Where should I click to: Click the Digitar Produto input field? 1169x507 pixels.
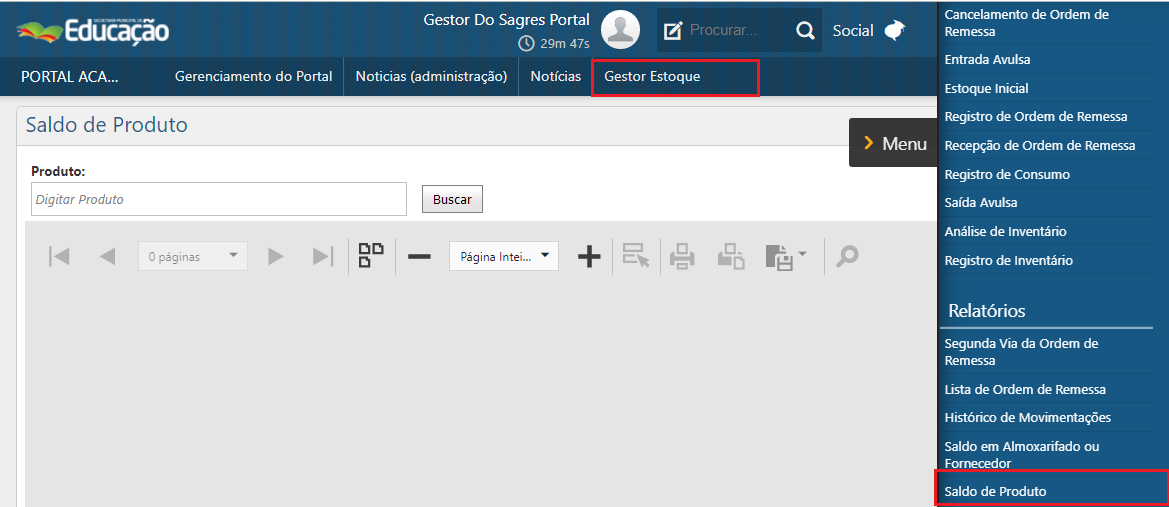click(219, 199)
